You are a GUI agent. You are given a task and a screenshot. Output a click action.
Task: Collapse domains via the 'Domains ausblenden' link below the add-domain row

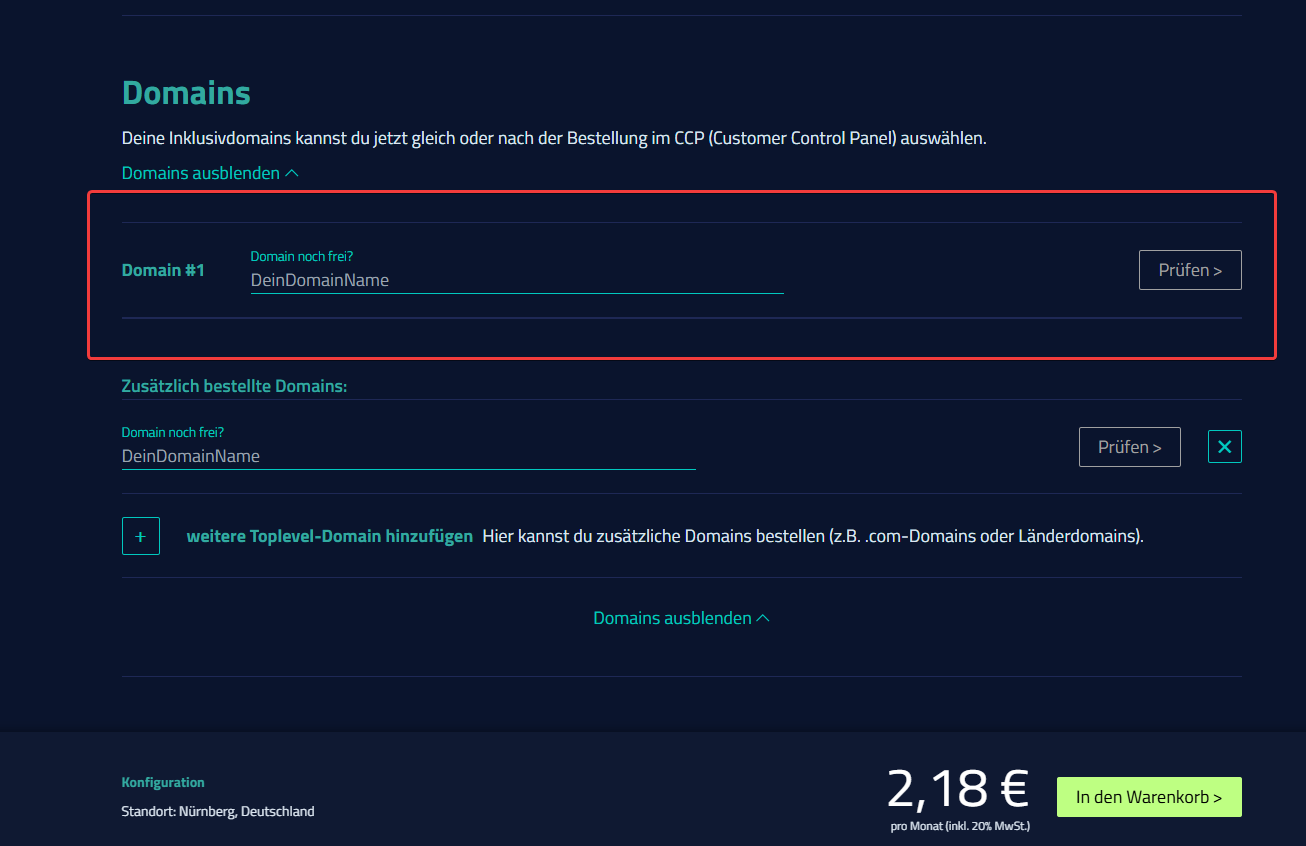tap(682, 618)
